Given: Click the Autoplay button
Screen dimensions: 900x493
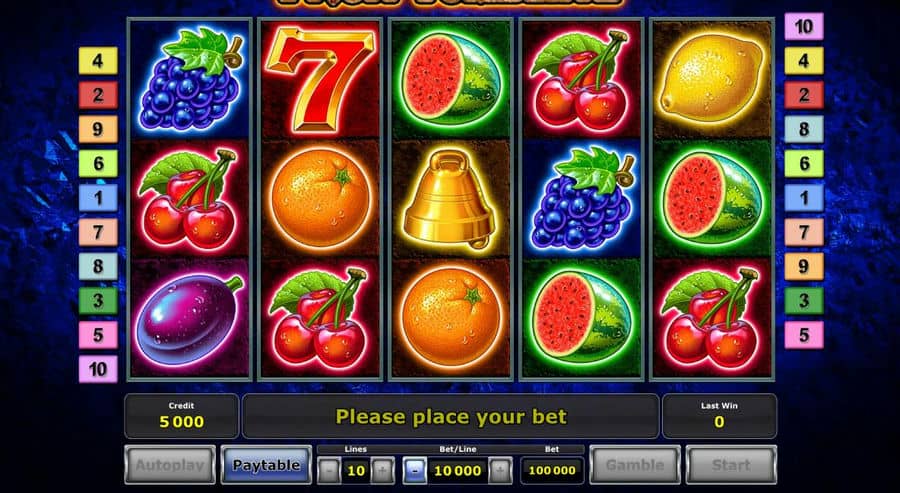Looking at the screenshot, I should coord(170,465).
